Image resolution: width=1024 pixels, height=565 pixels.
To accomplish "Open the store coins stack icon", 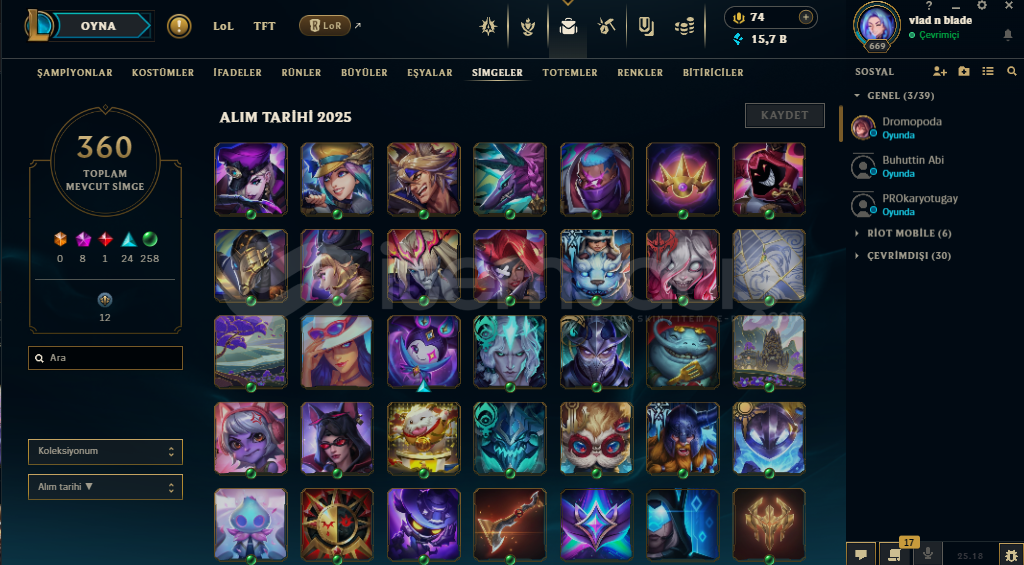I will pos(684,27).
